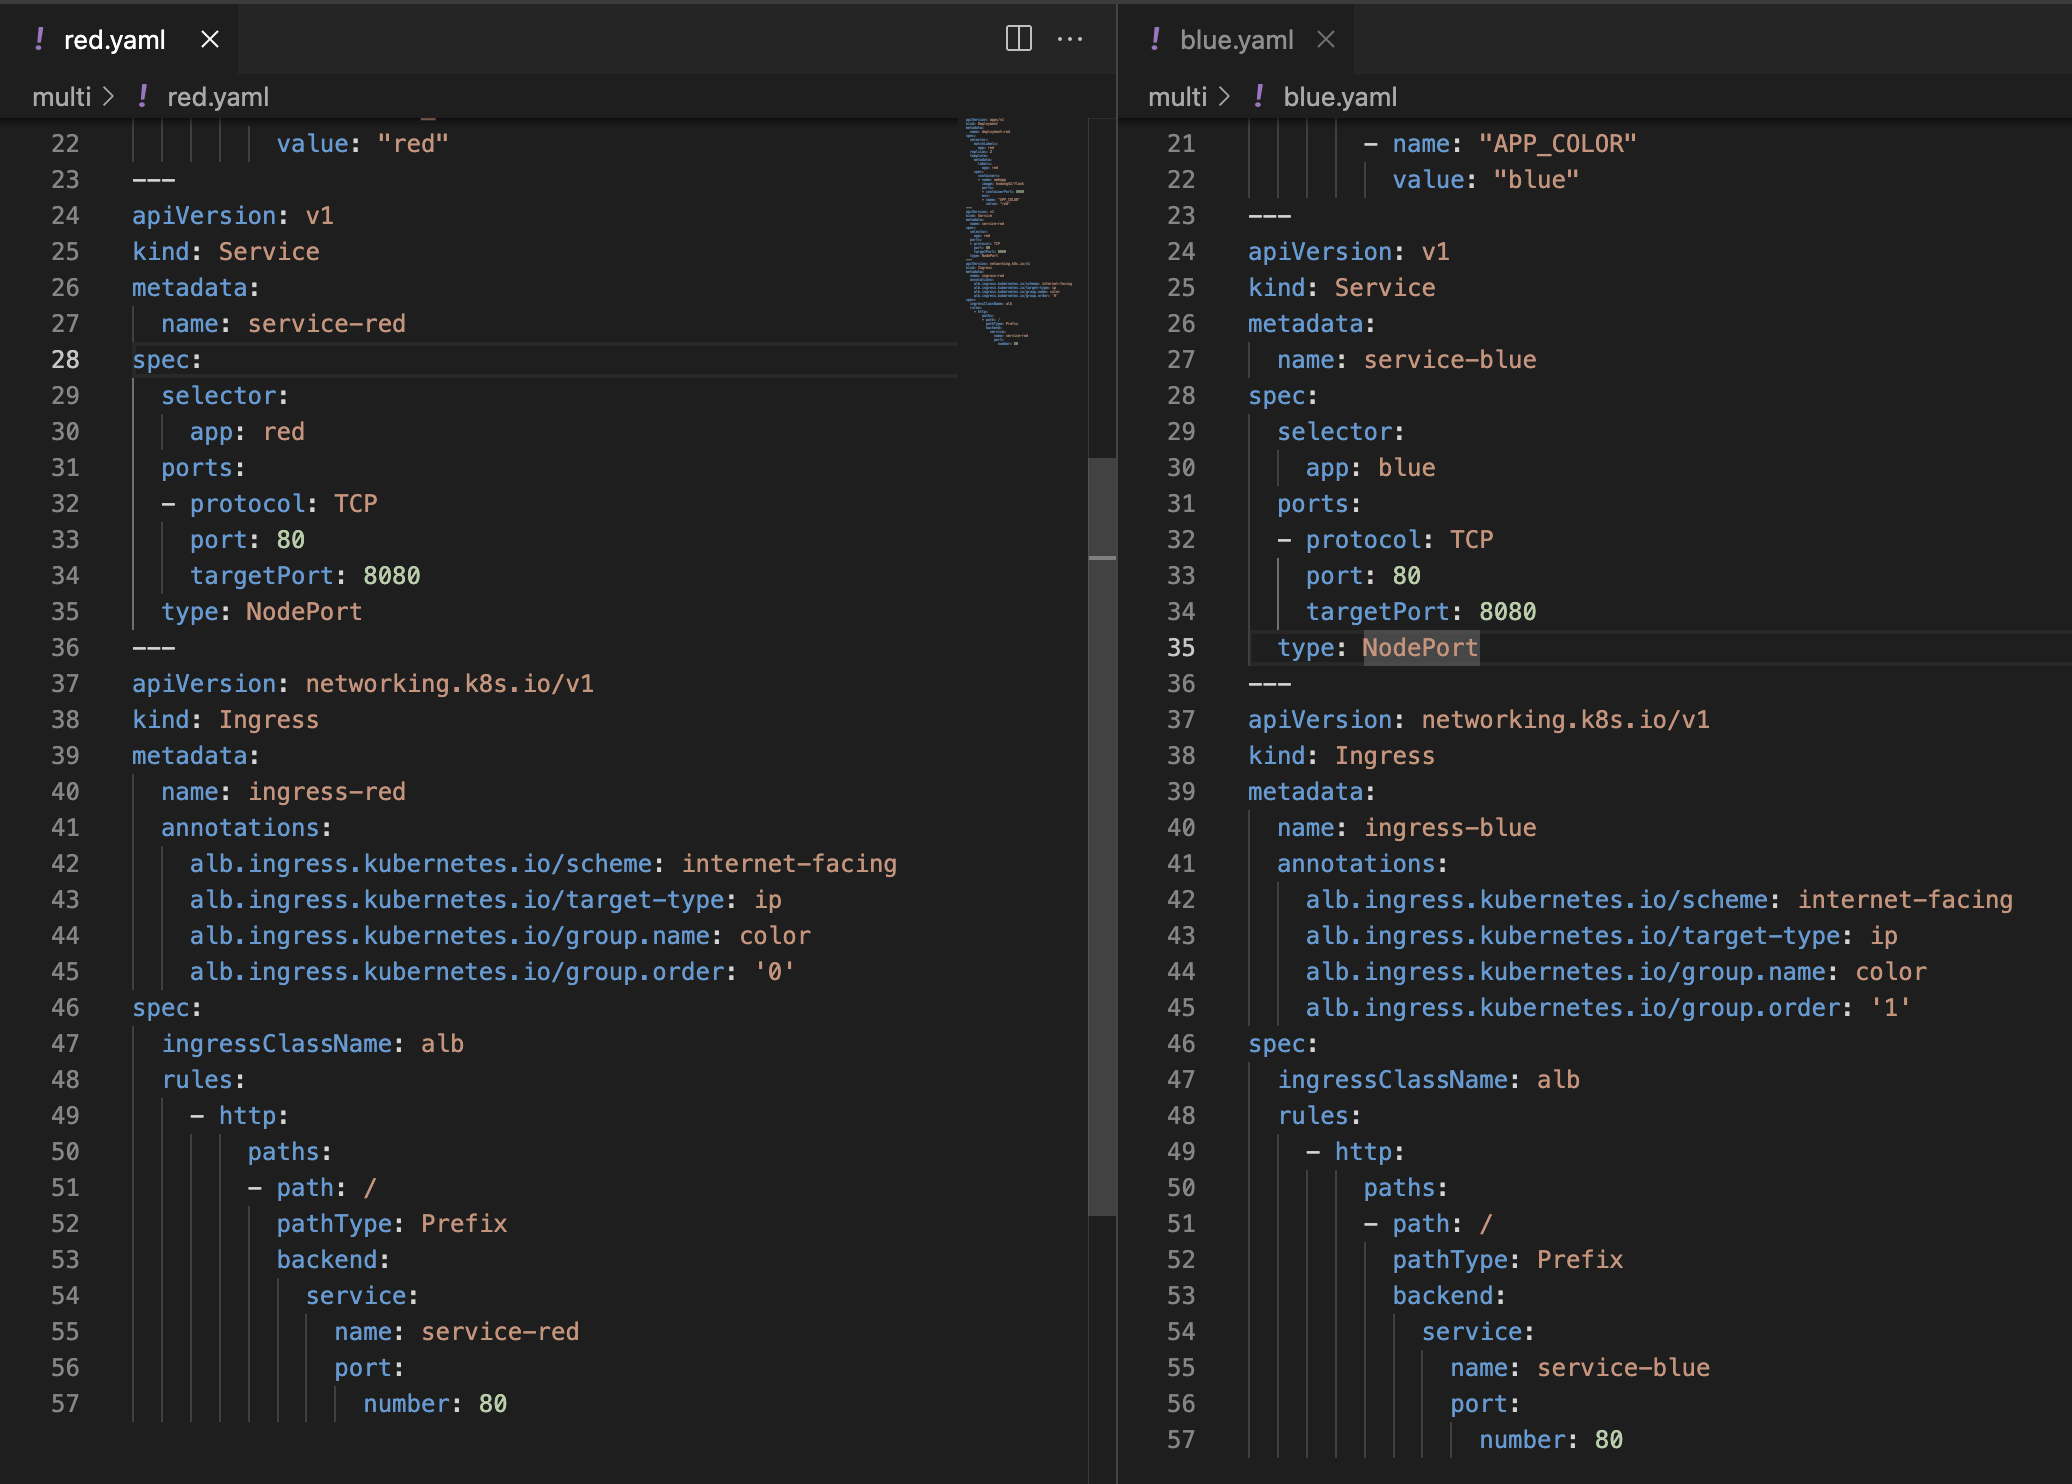Click the left editor vertical scrollbar thumb
This screenshot has width=2072, height=1484.
tap(1101, 836)
